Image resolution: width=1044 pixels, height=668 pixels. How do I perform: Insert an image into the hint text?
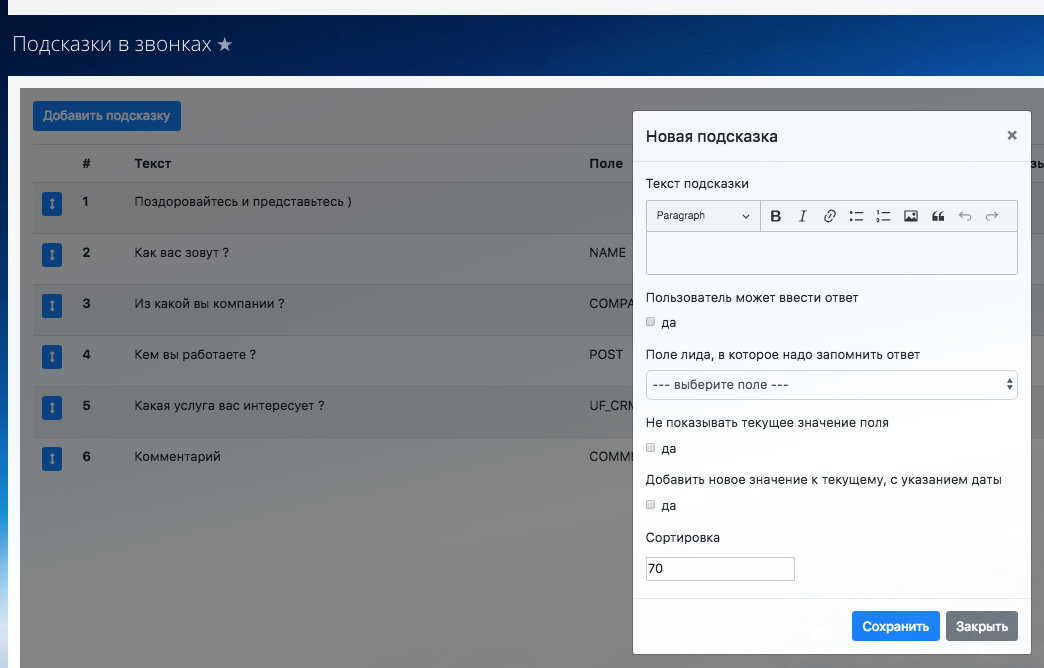[910, 216]
